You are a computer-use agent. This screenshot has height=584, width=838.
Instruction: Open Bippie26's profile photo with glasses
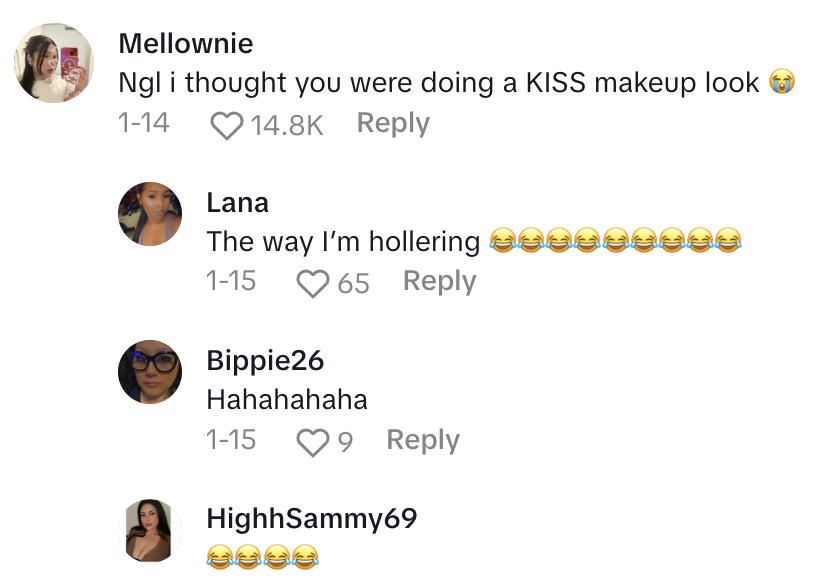click(150, 371)
